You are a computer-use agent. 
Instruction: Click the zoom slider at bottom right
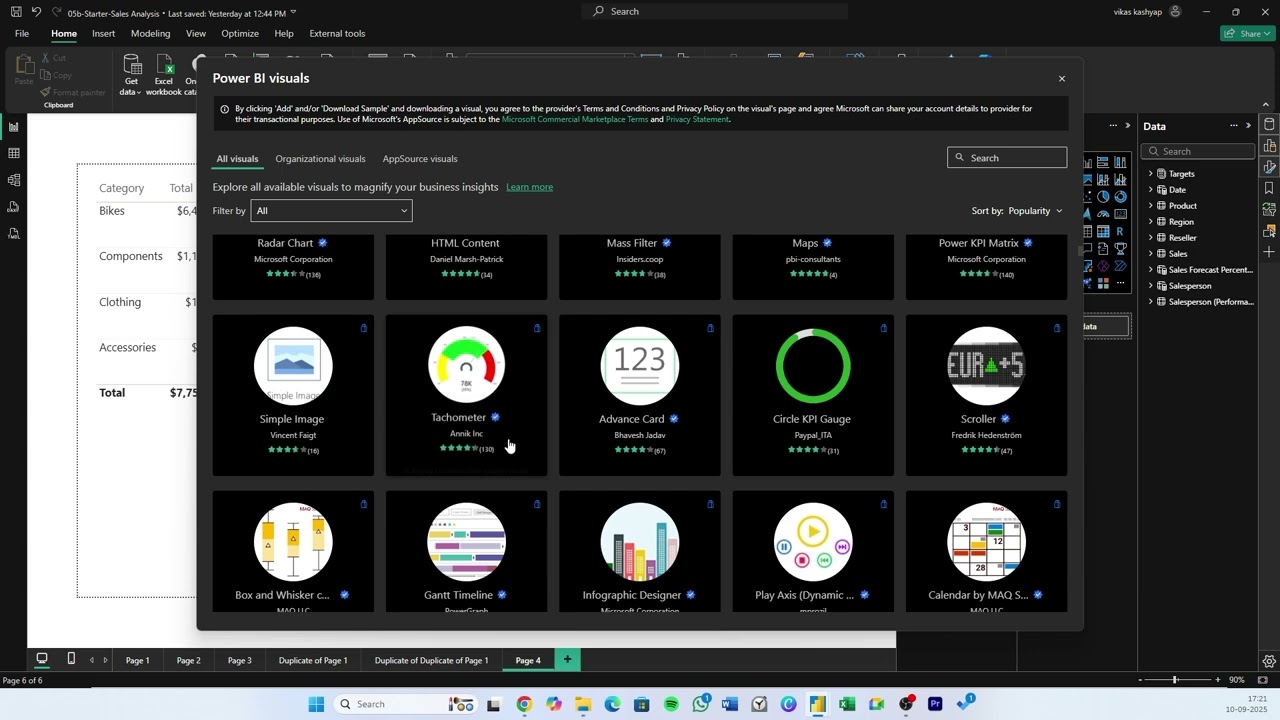(1176, 680)
